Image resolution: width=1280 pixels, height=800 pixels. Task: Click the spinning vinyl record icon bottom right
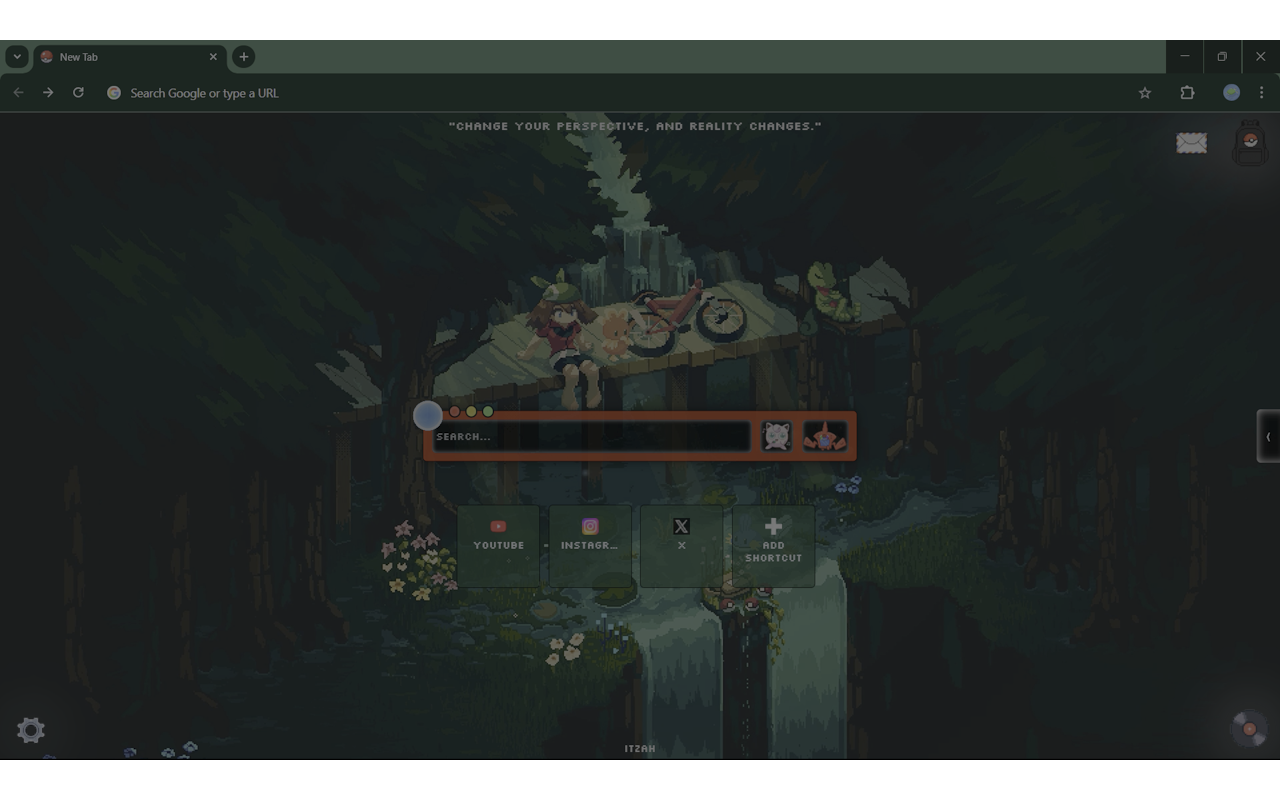(x=1247, y=728)
